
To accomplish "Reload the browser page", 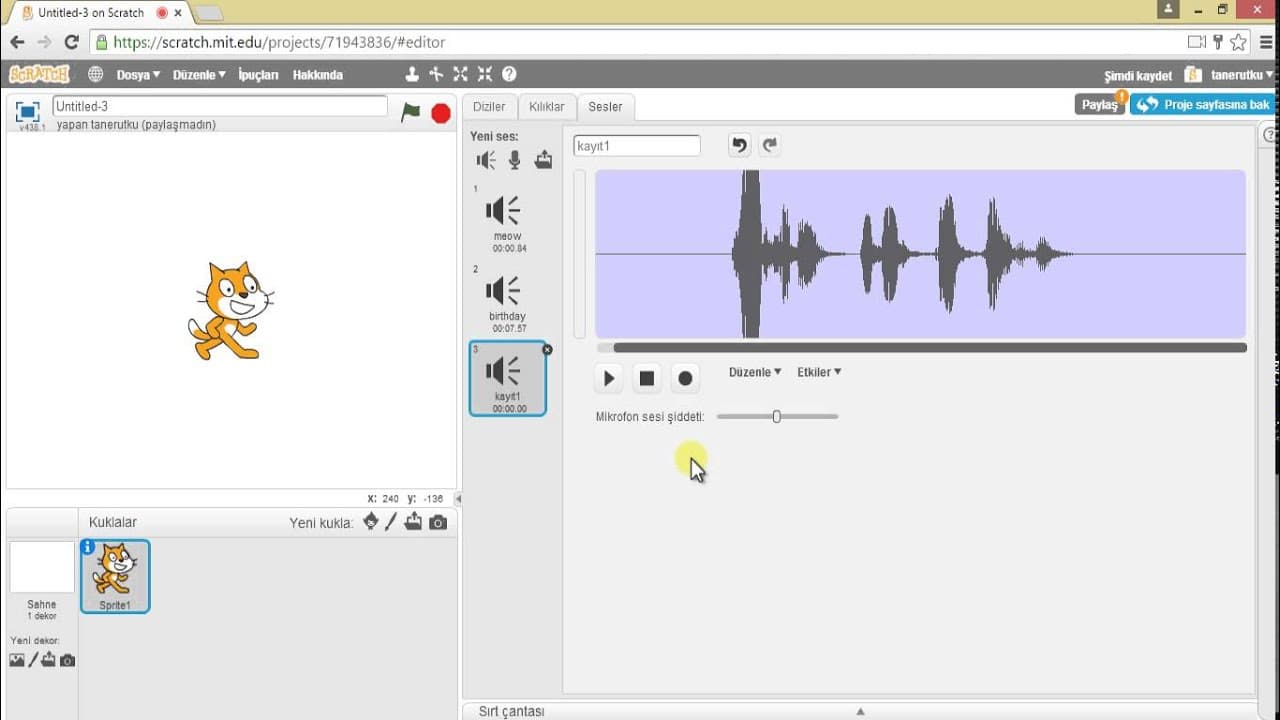I will point(71,42).
